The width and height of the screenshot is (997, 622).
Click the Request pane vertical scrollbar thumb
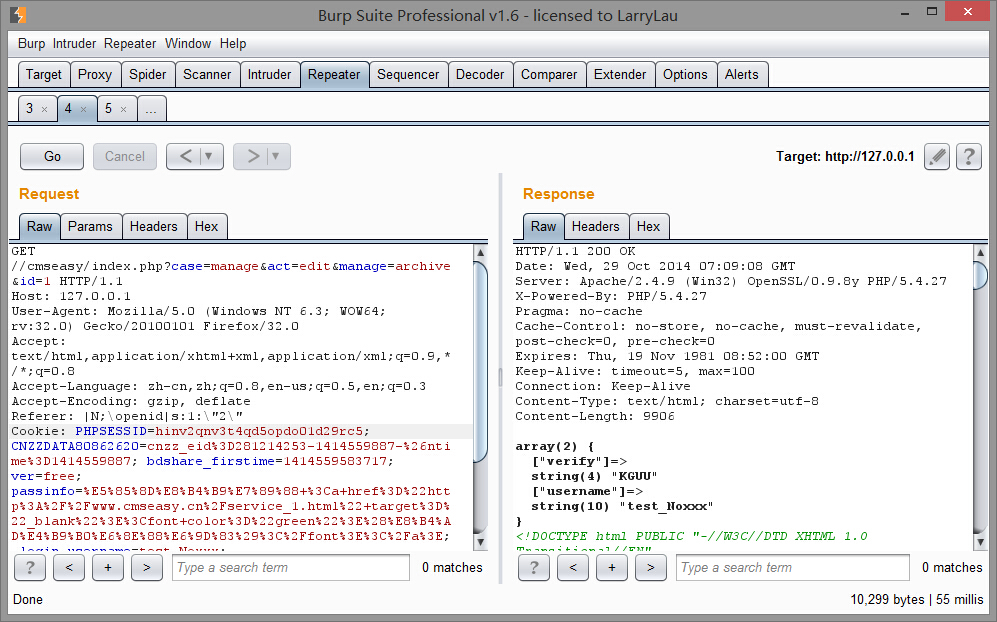481,361
